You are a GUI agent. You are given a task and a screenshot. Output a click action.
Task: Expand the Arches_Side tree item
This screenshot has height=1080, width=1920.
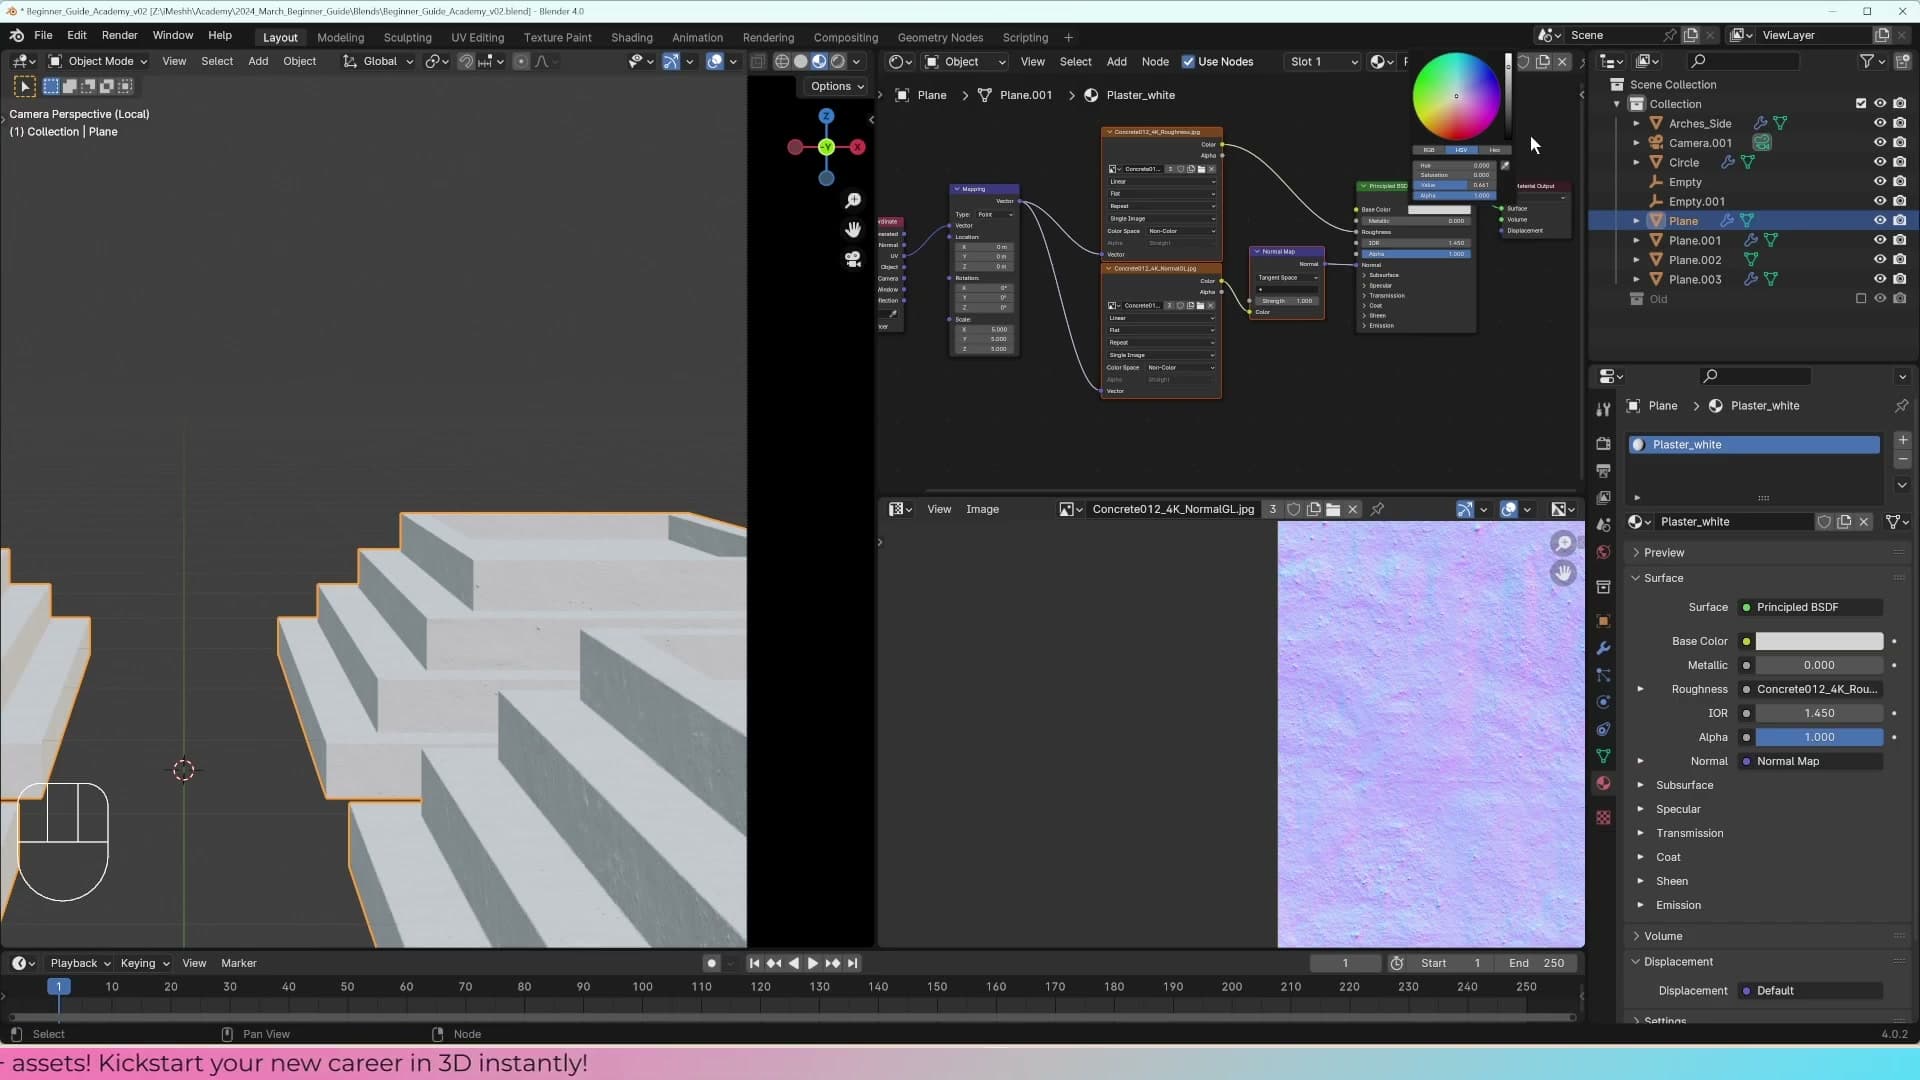[1637, 124]
